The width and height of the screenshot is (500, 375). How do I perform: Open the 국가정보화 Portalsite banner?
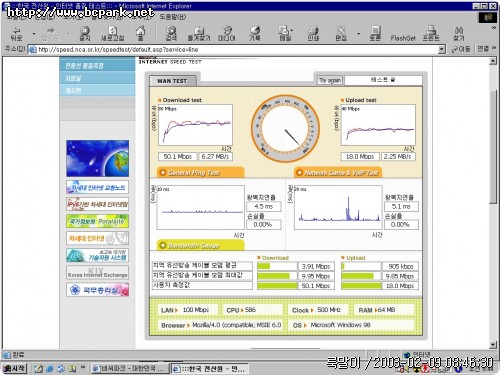97,221
